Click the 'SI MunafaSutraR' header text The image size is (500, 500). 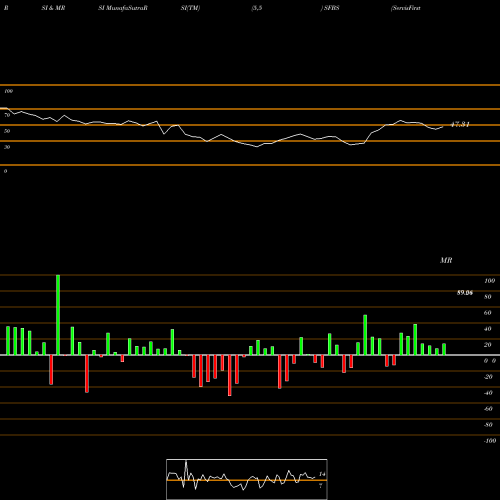123,8
